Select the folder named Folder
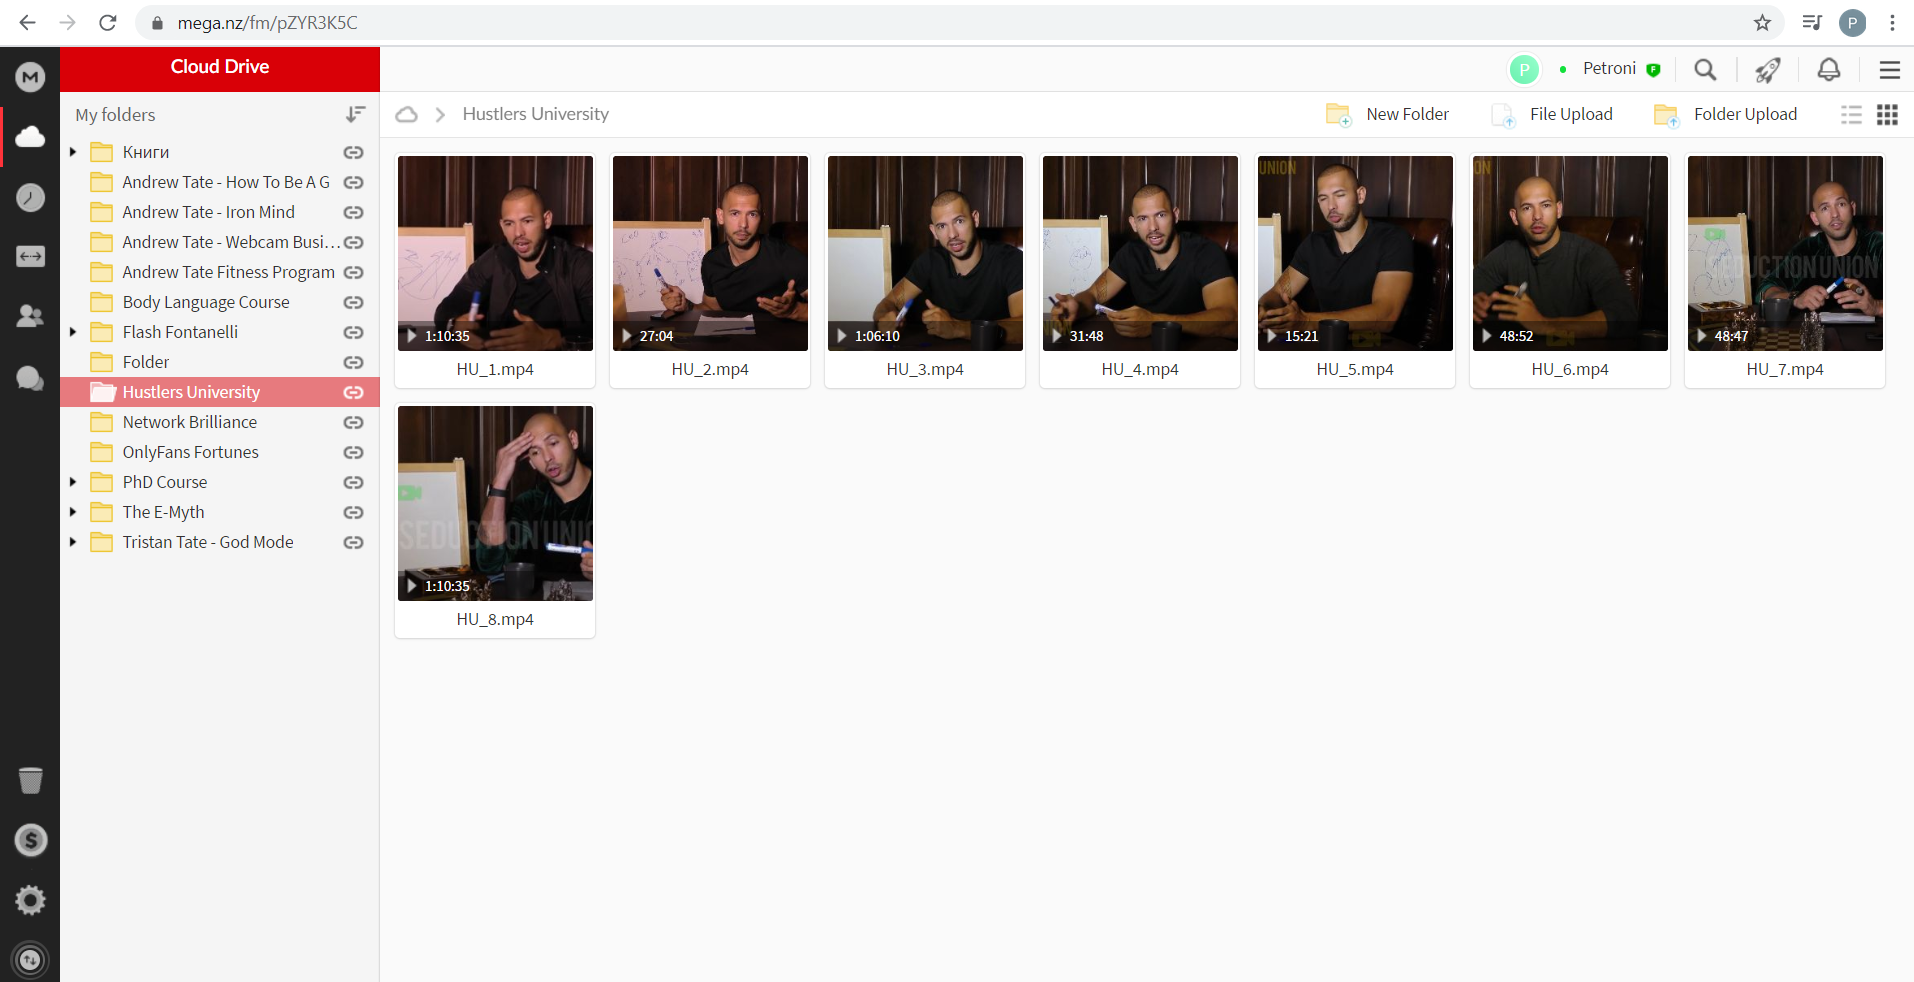1914x982 pixels. [220, 362]
